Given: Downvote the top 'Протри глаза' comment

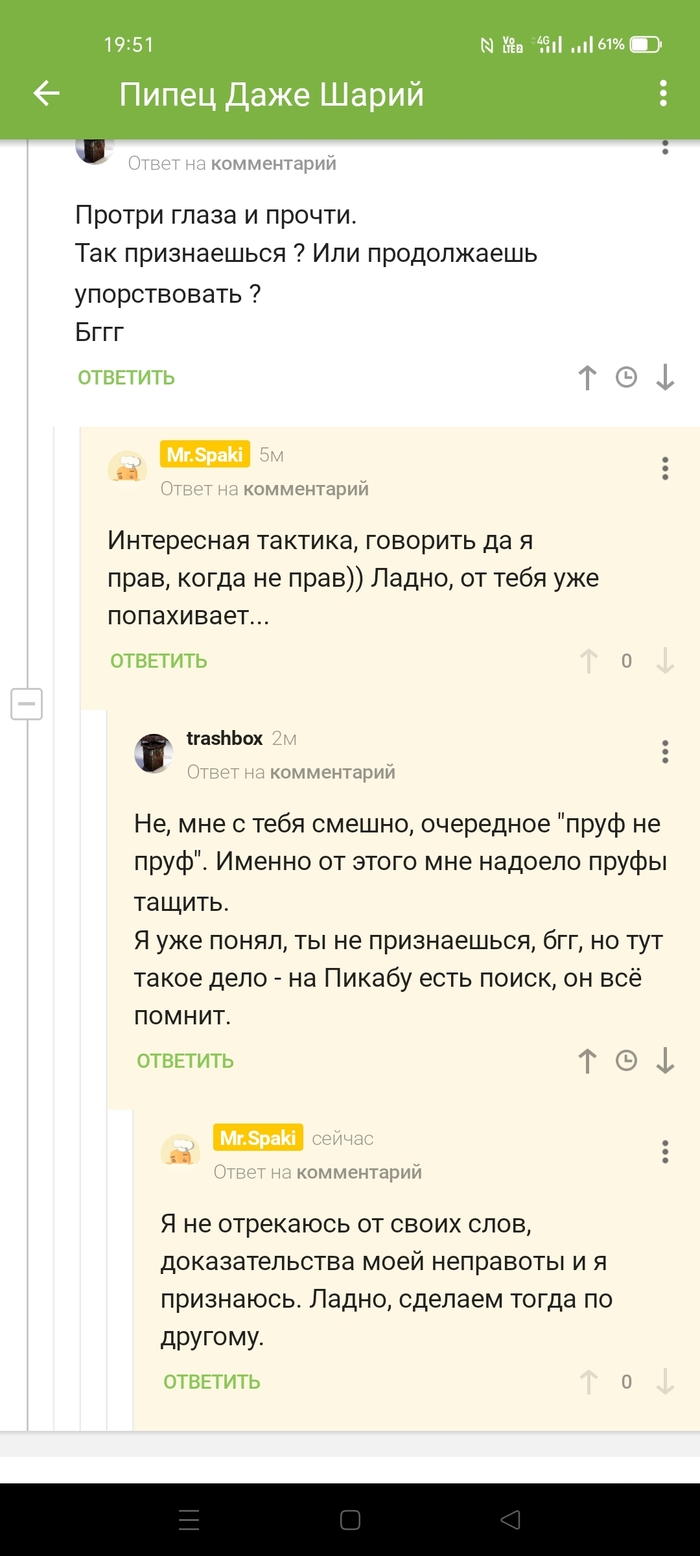Looking at the screenshot, I should (x=665, y=377).
